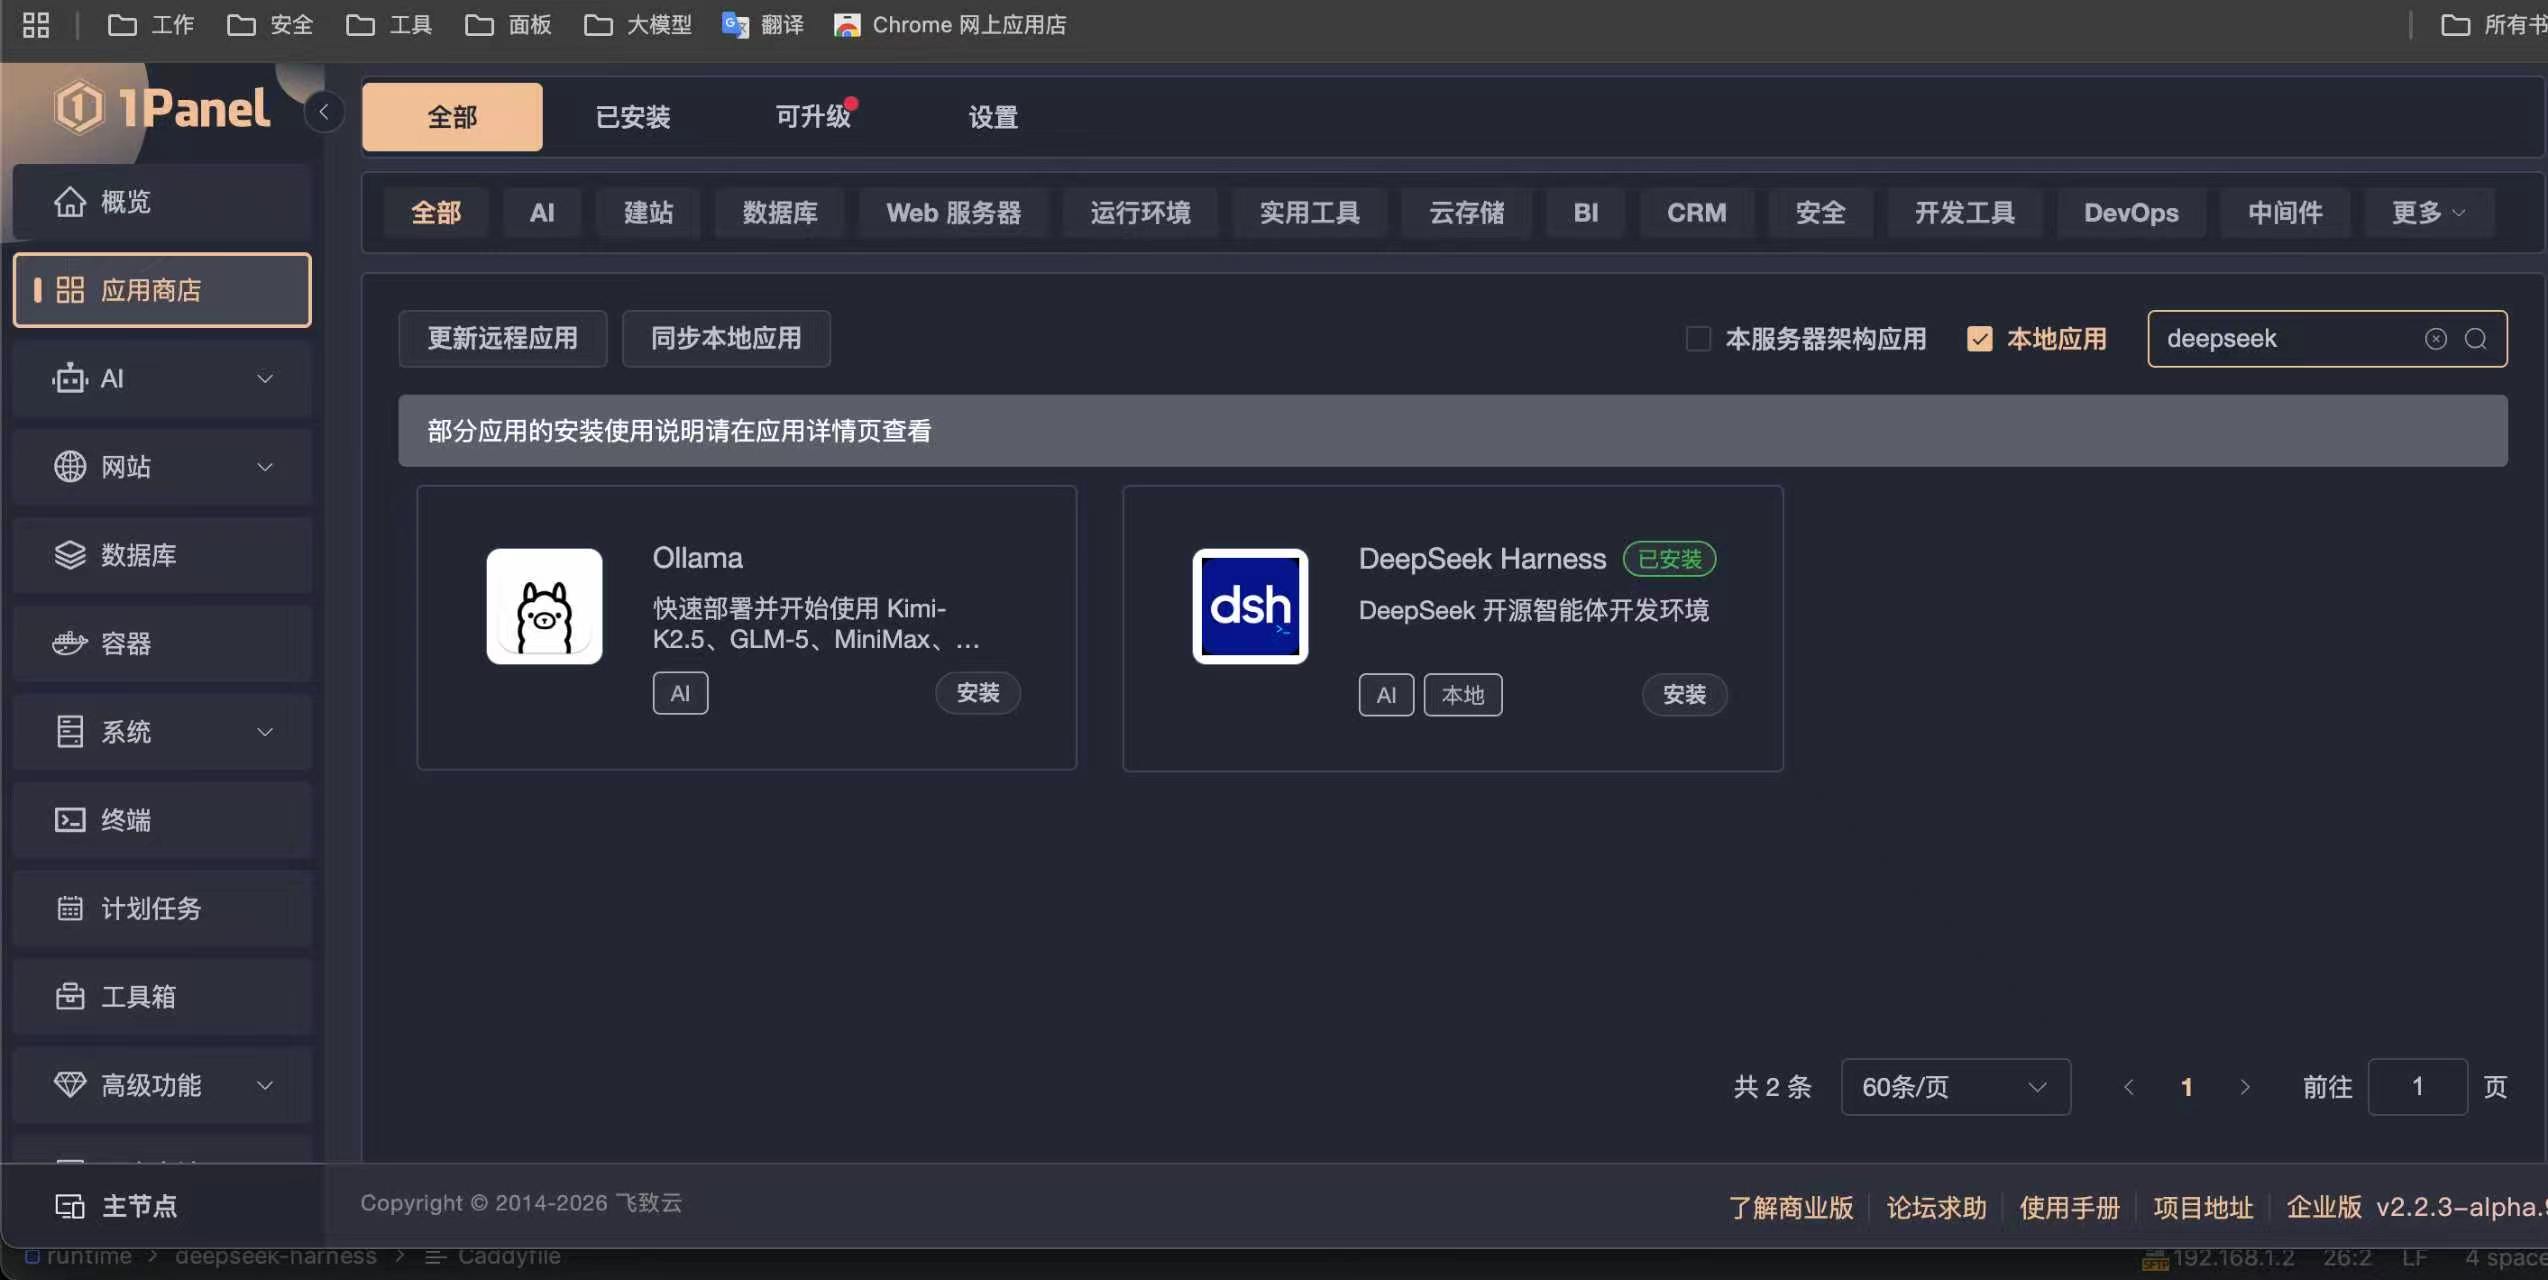Open the 计划任务 scheduled tasks item
This screenshot has width=2548, height=1280.
[x=162, y=908]
